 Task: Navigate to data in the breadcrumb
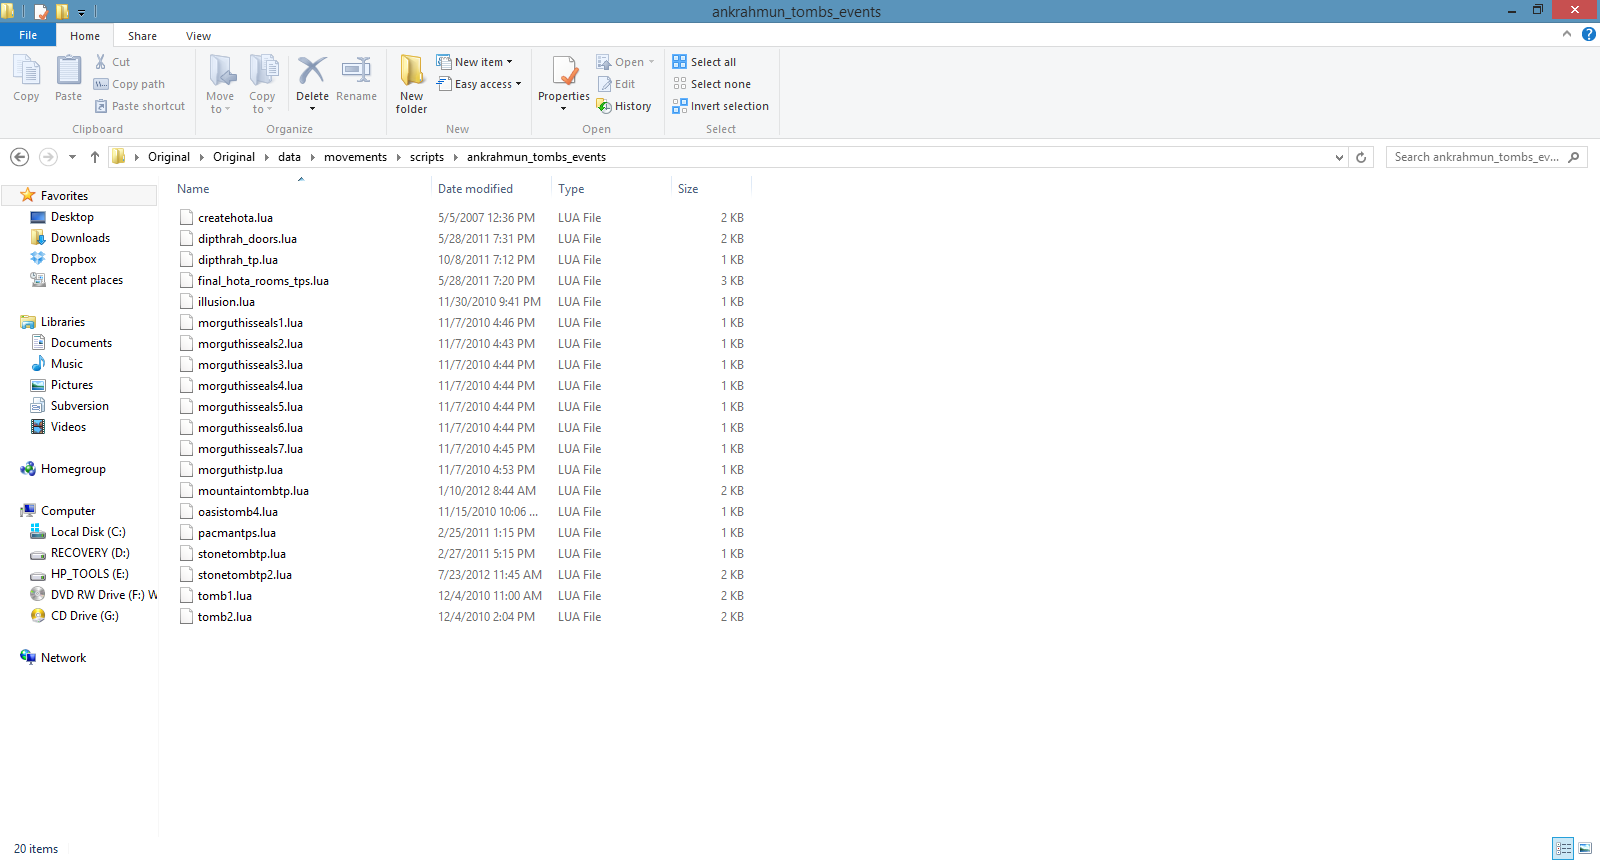[289, 157]
